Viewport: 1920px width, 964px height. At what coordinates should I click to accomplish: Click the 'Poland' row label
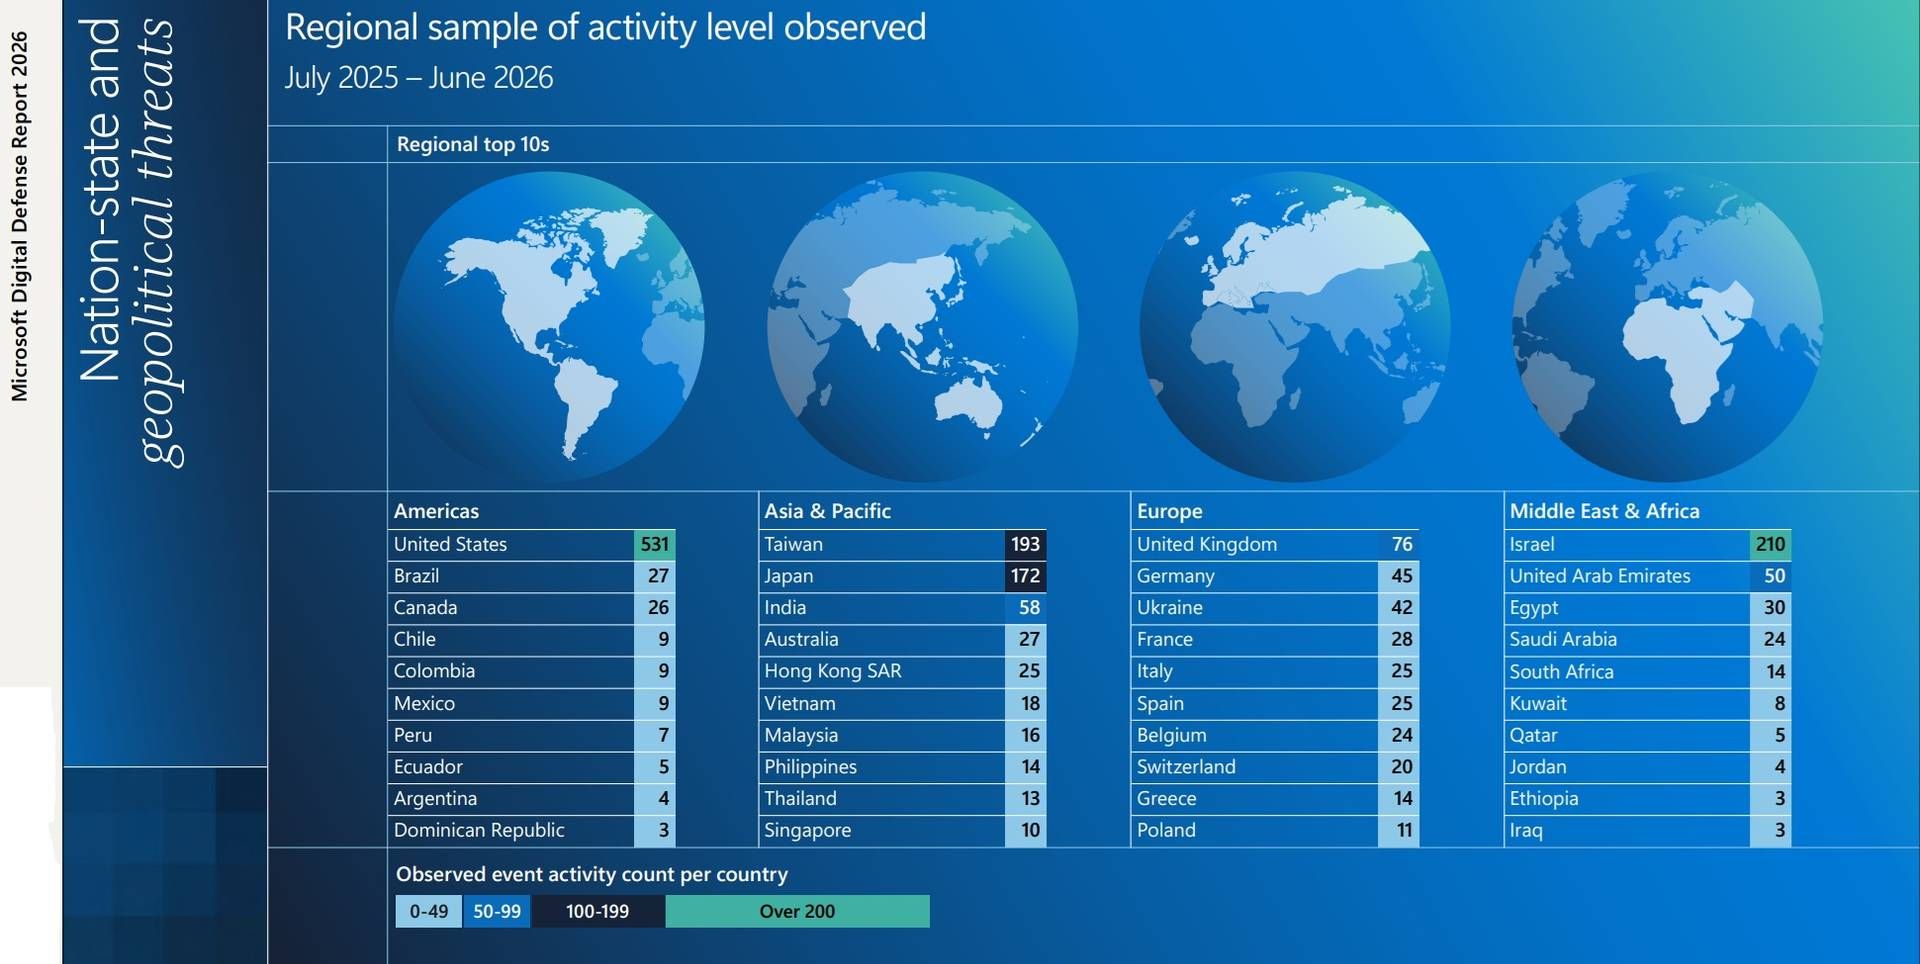pos(1166,830)
